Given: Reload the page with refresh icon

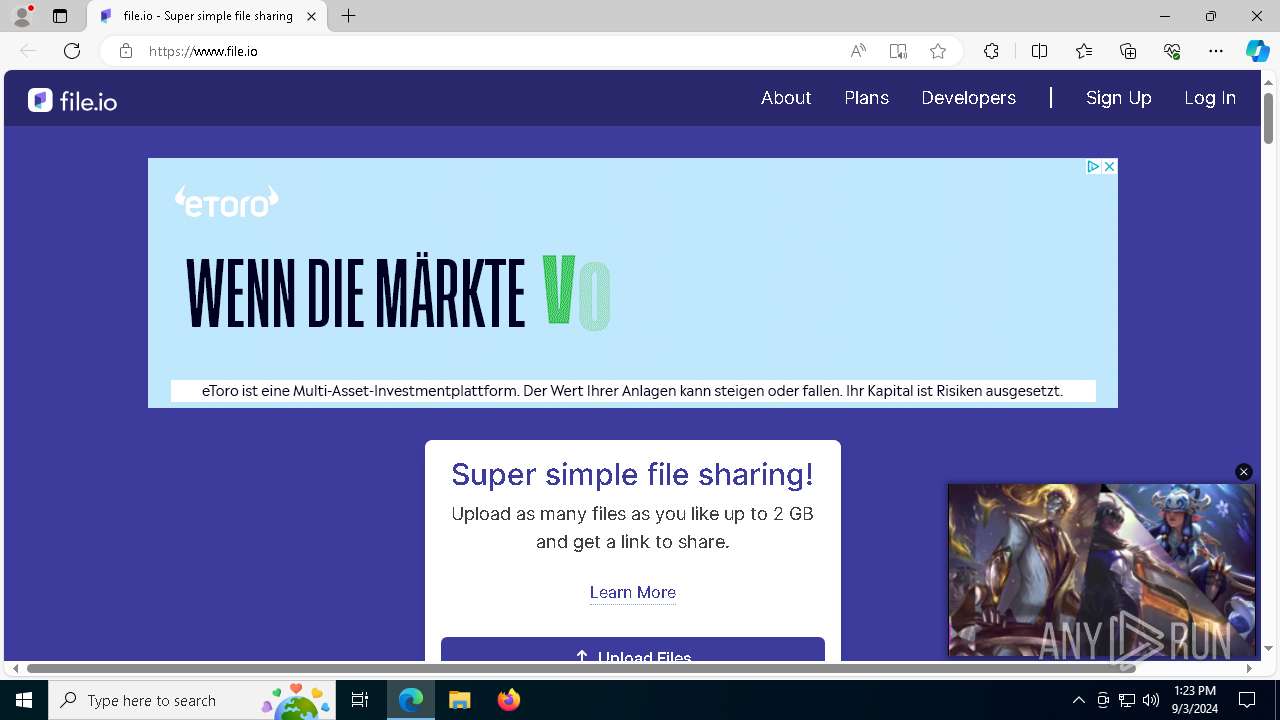Looking at the screenshot, I should pos(72,51).
